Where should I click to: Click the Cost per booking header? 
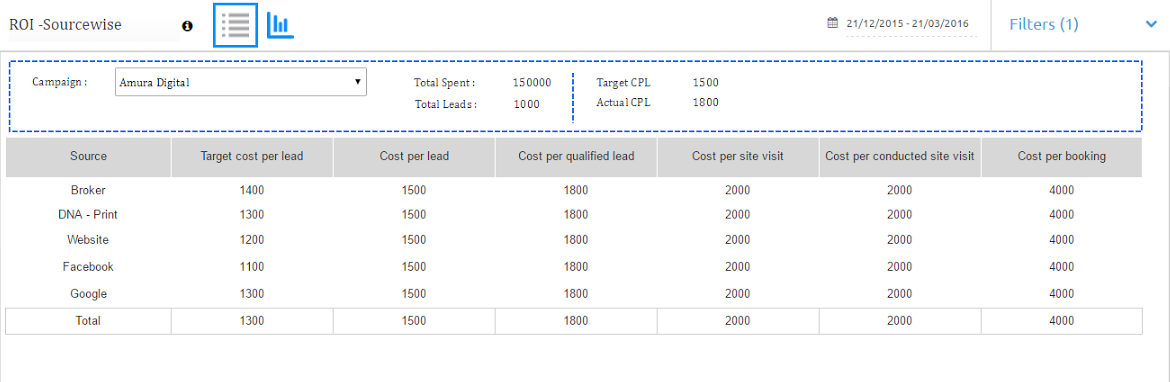click(1061, 157)
